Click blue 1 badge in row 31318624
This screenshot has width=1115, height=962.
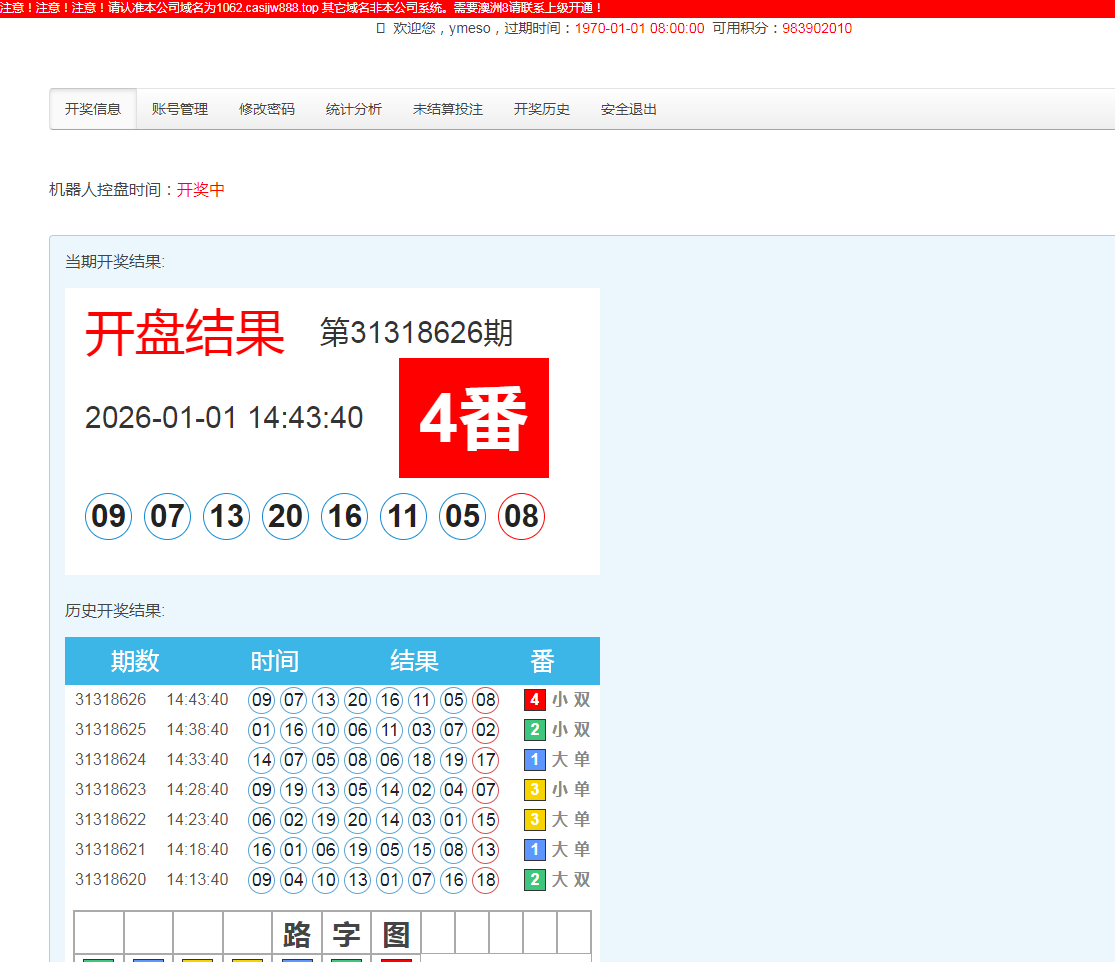pos(535,760)
